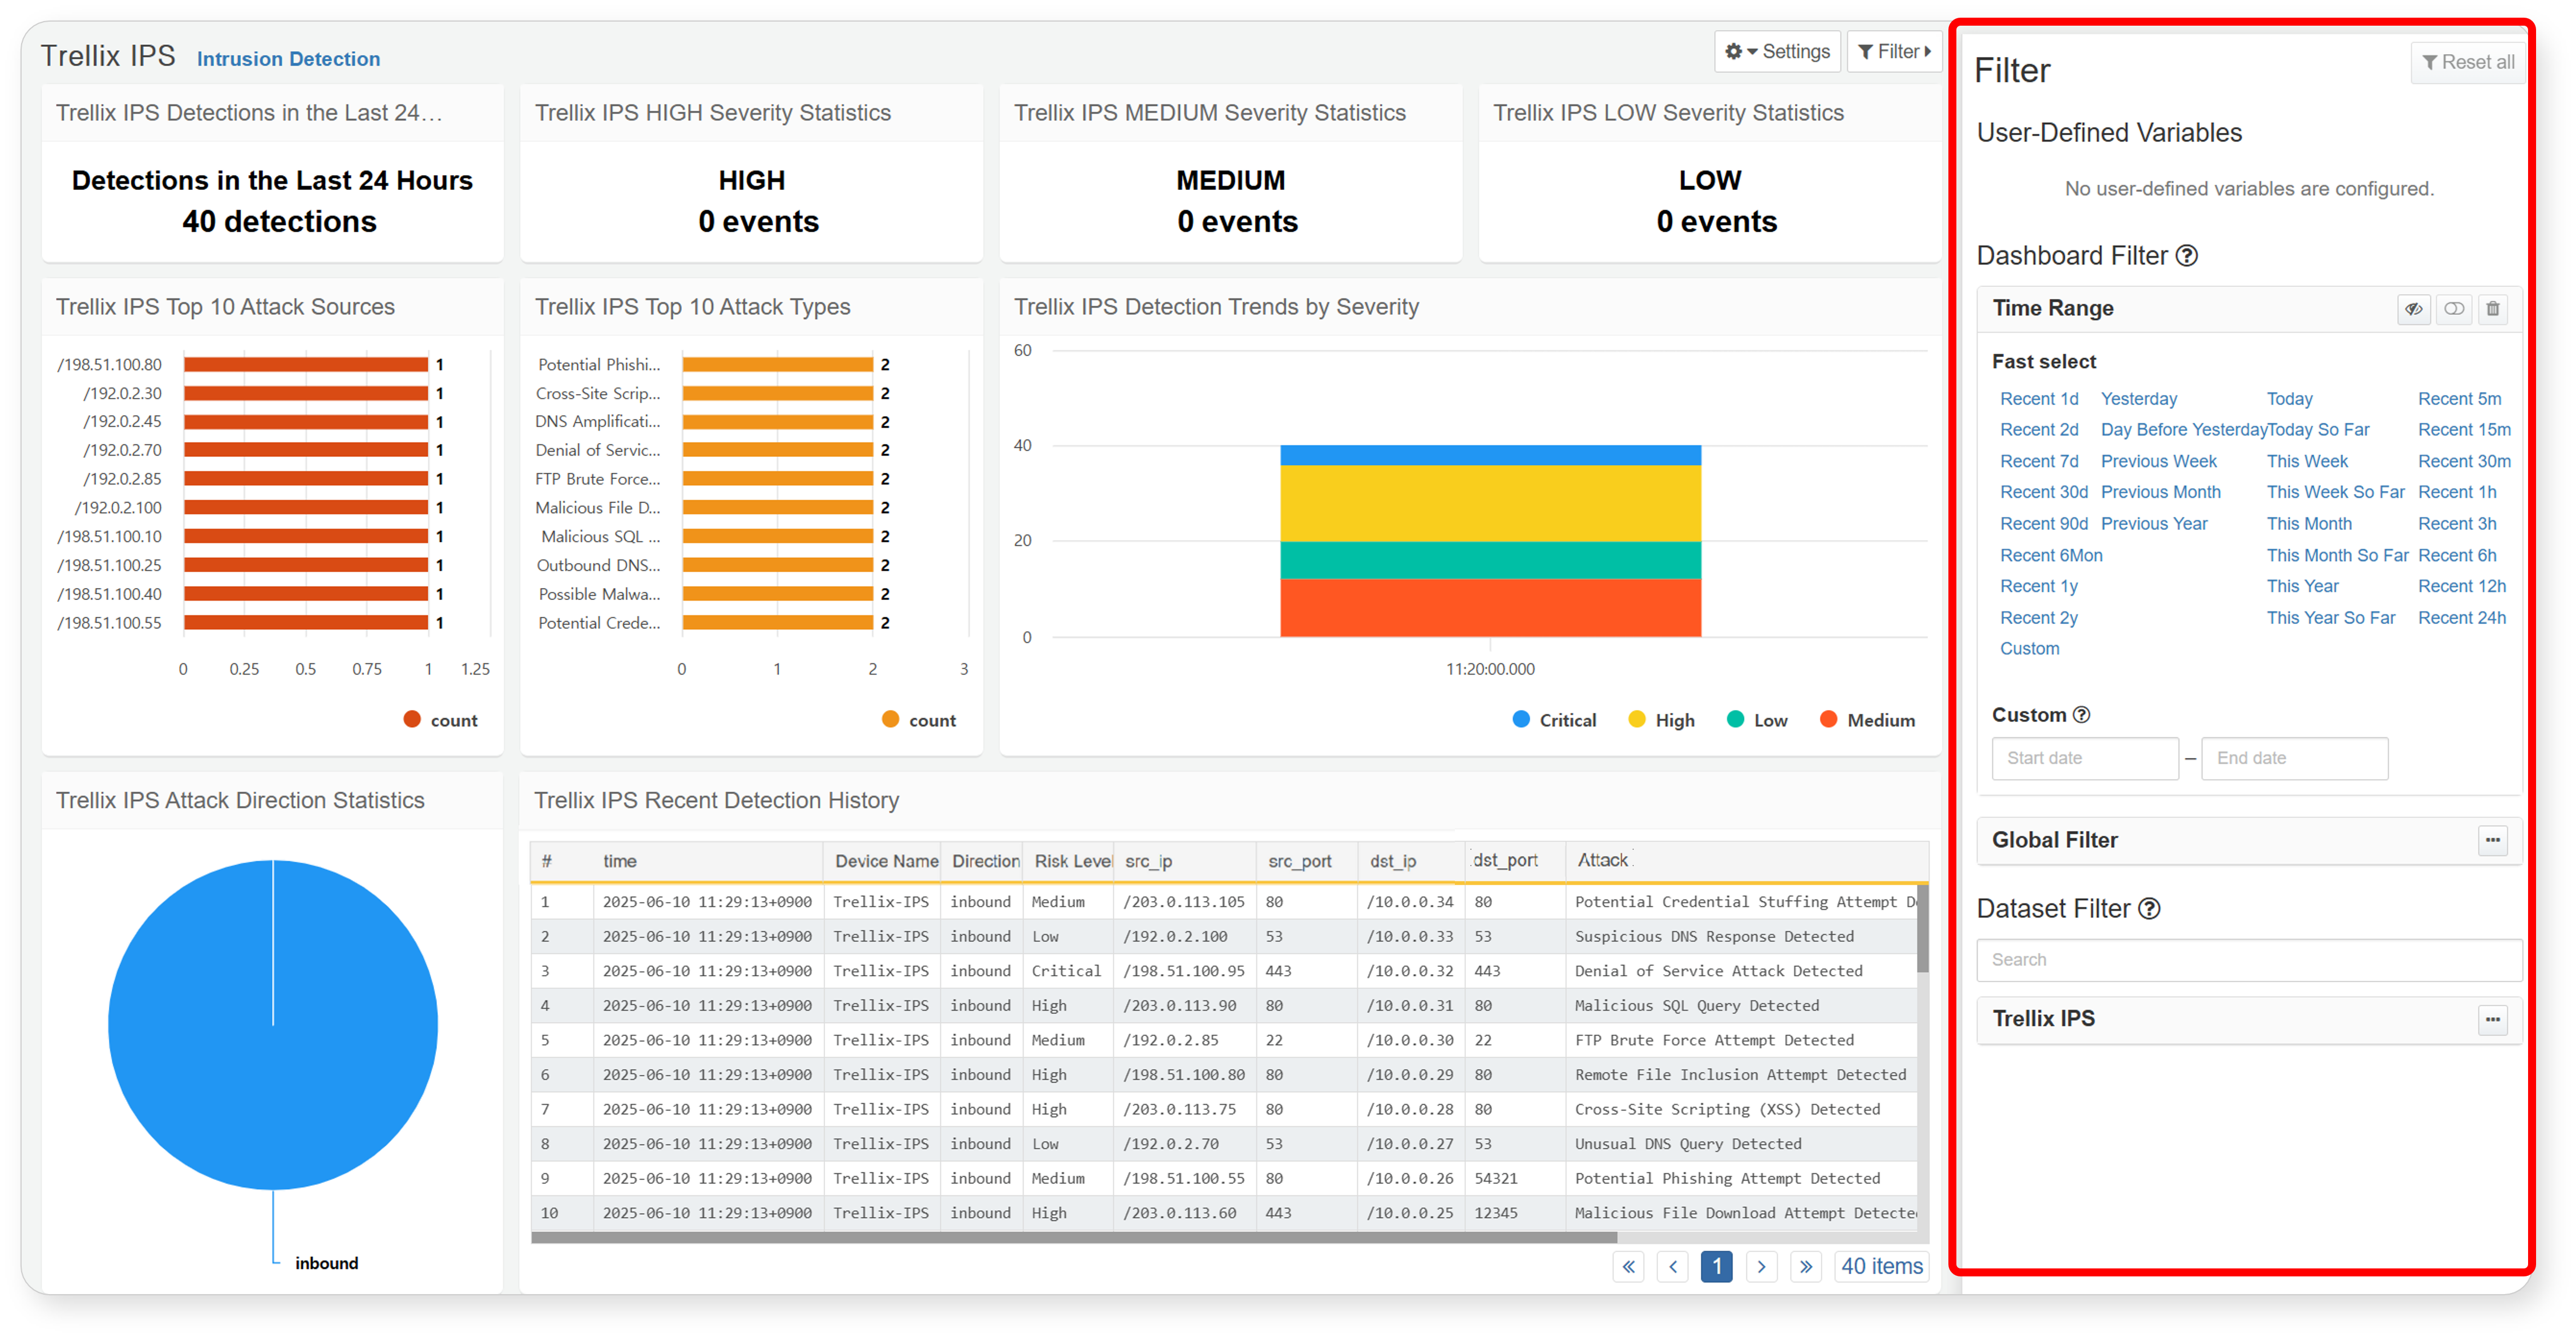Click the Reset all filter button
Viewport: 2576px width, 1338px height.
[2467, 62]
